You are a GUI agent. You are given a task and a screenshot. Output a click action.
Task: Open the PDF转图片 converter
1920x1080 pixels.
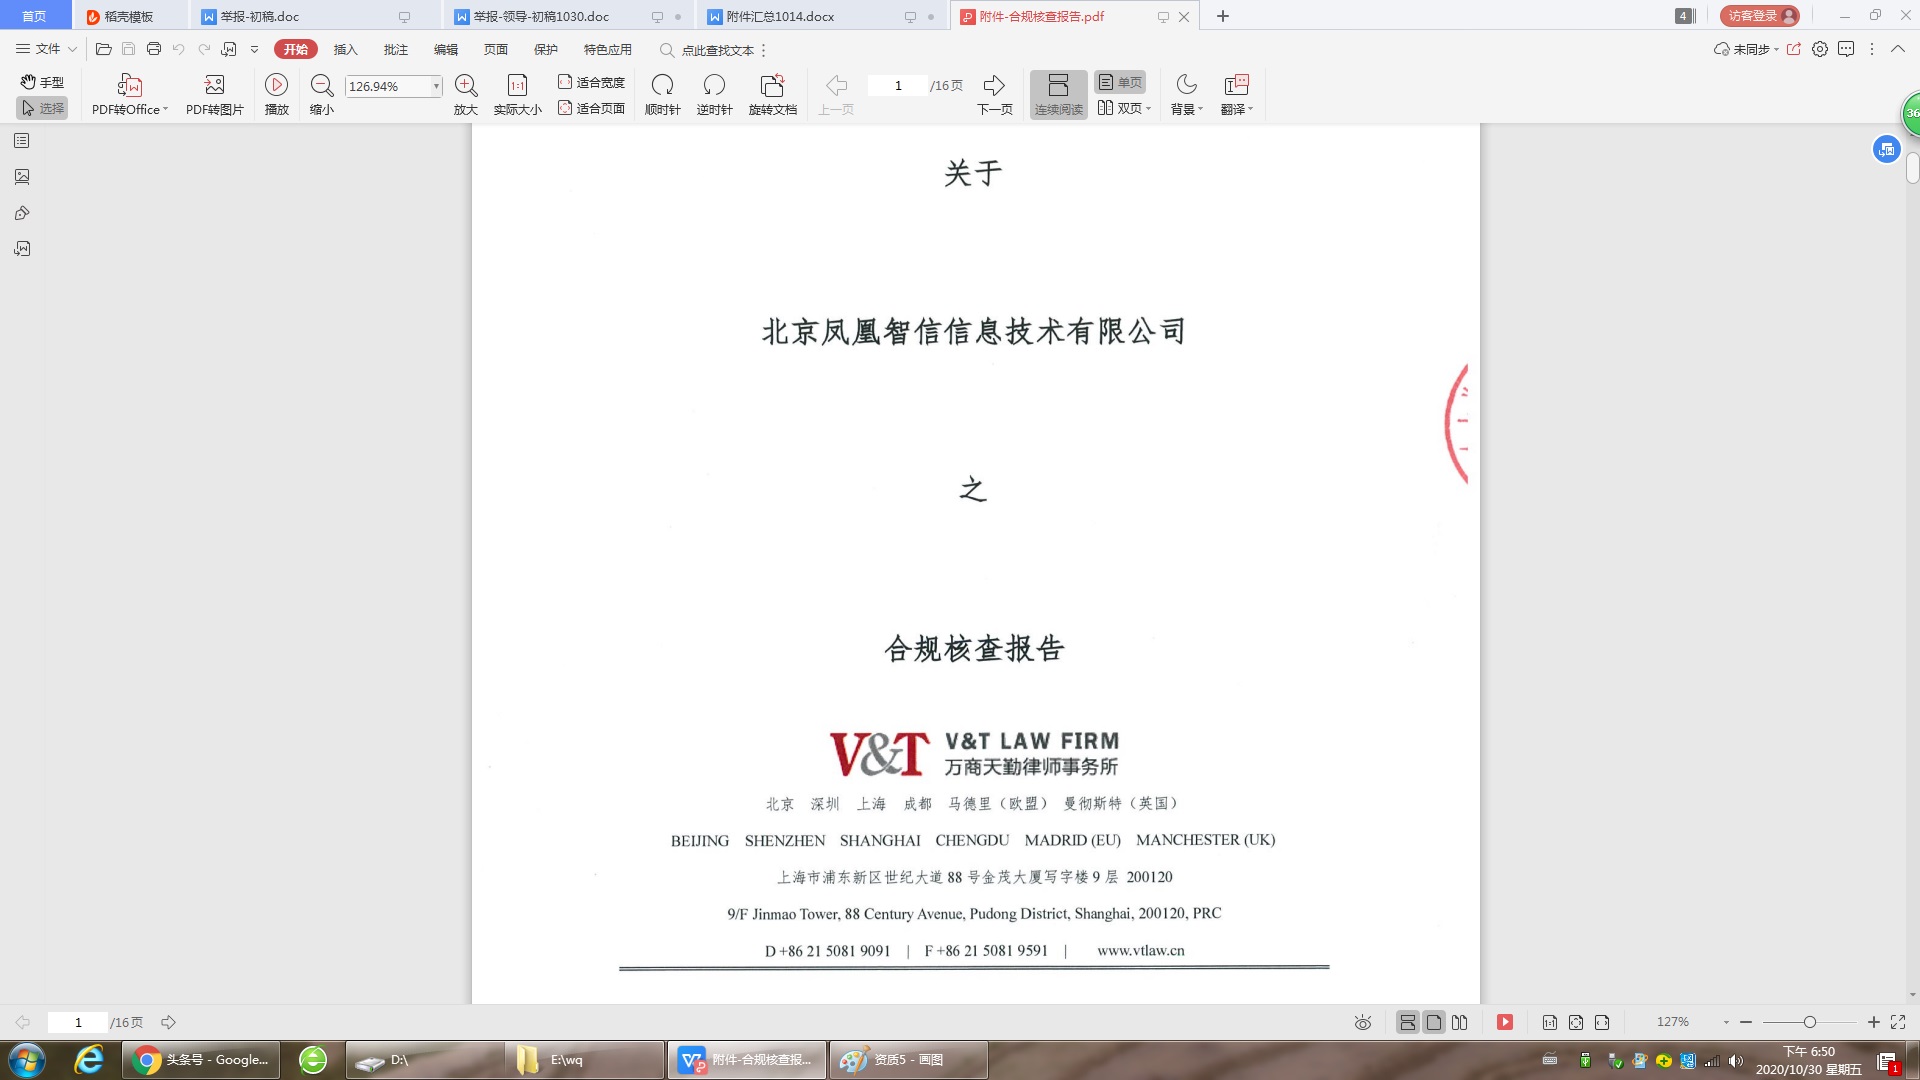(x=213, y=95)
